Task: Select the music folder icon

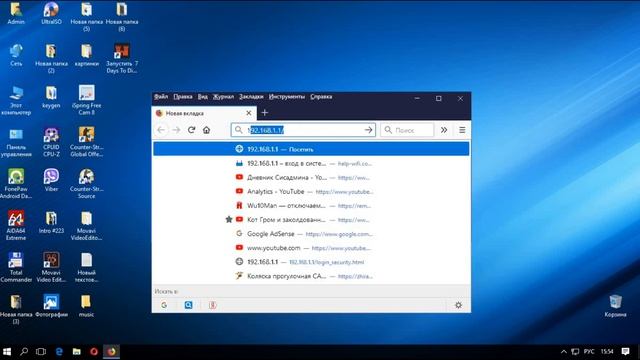Action: pyautogui.click(x=86, y=306)
